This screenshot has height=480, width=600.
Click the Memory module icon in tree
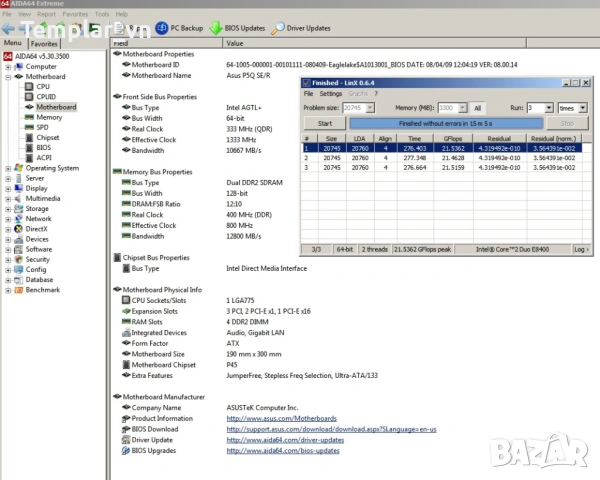tap(29, 117)
